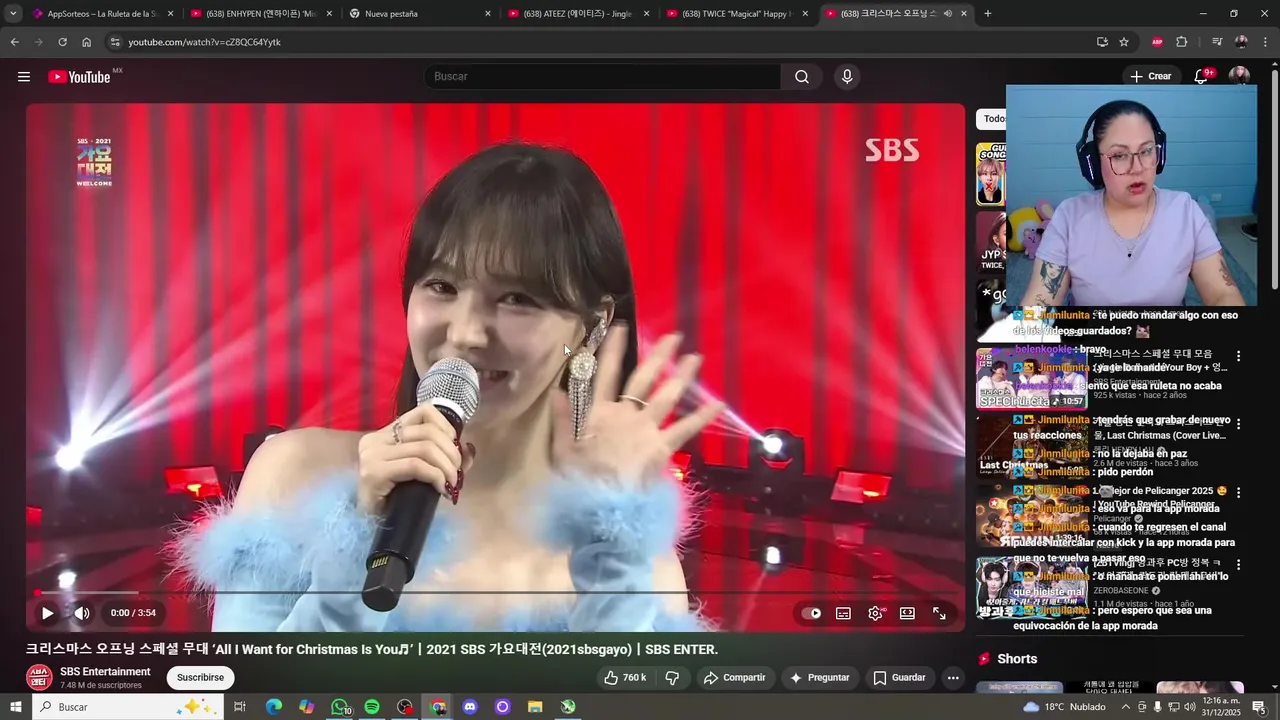
Task: Seek using the video progress bar
Action: coord(496,593)
